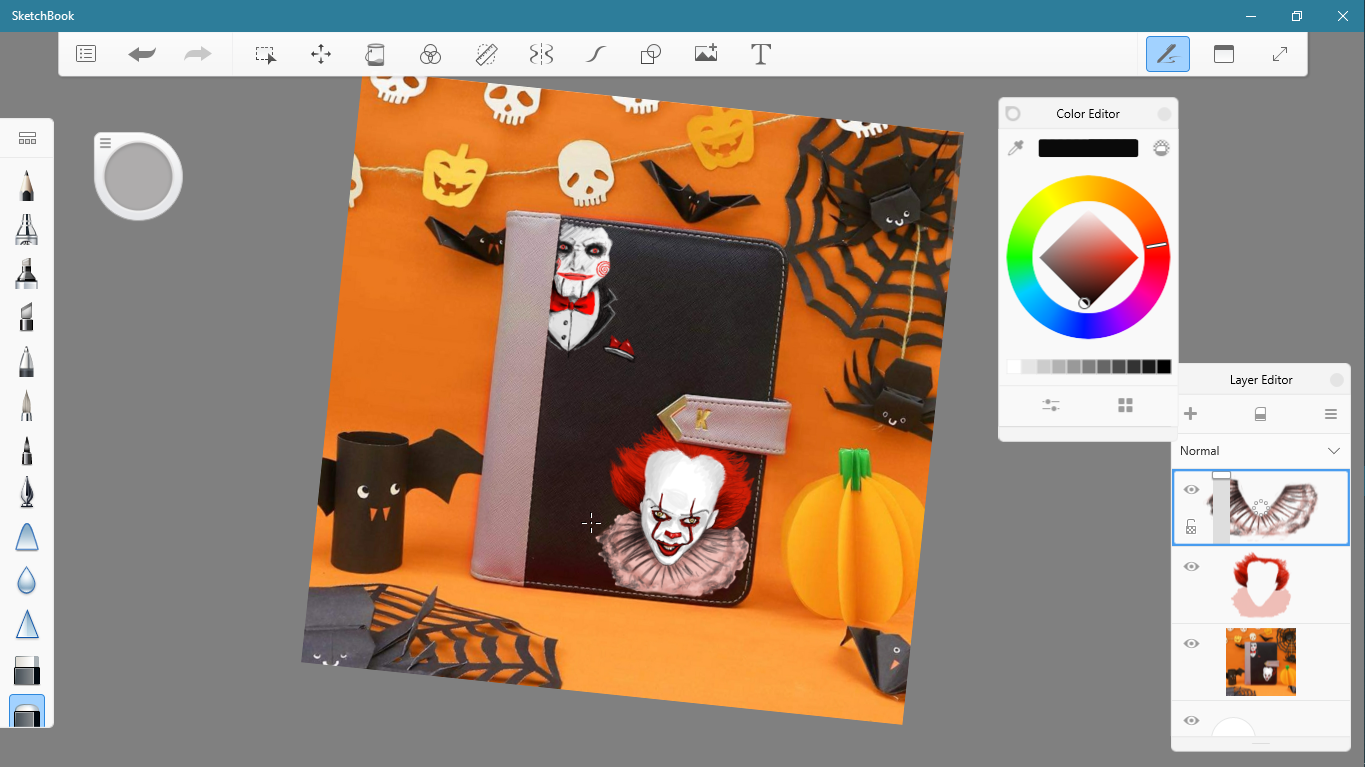Select the Ink fountain pen nib brush
The height and width of the screenshot is (767, 1365).
(x=27, y=492)
